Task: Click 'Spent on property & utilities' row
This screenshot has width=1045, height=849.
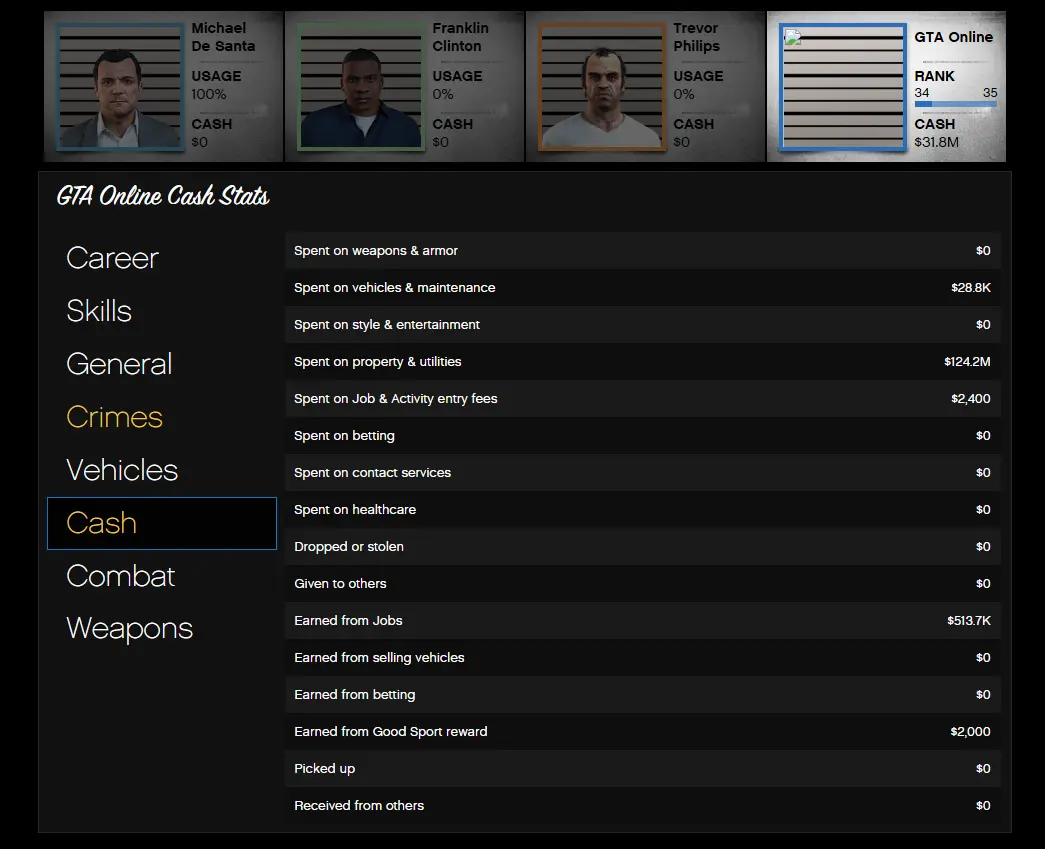Action: pos(642,362)
